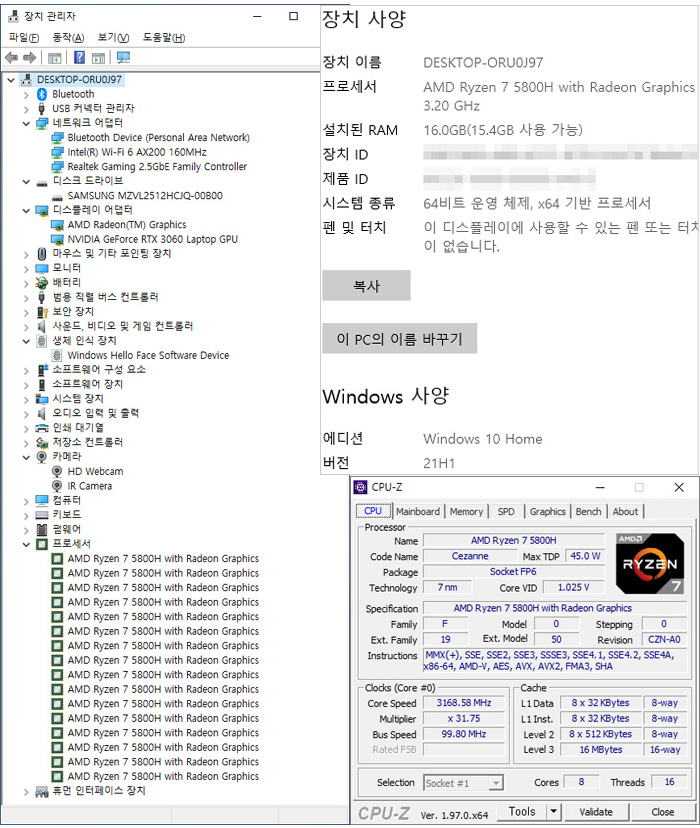This screenshot has width=700, height=828.
Task: Open the 도움말(H) menu
Action: coord(164,37)
